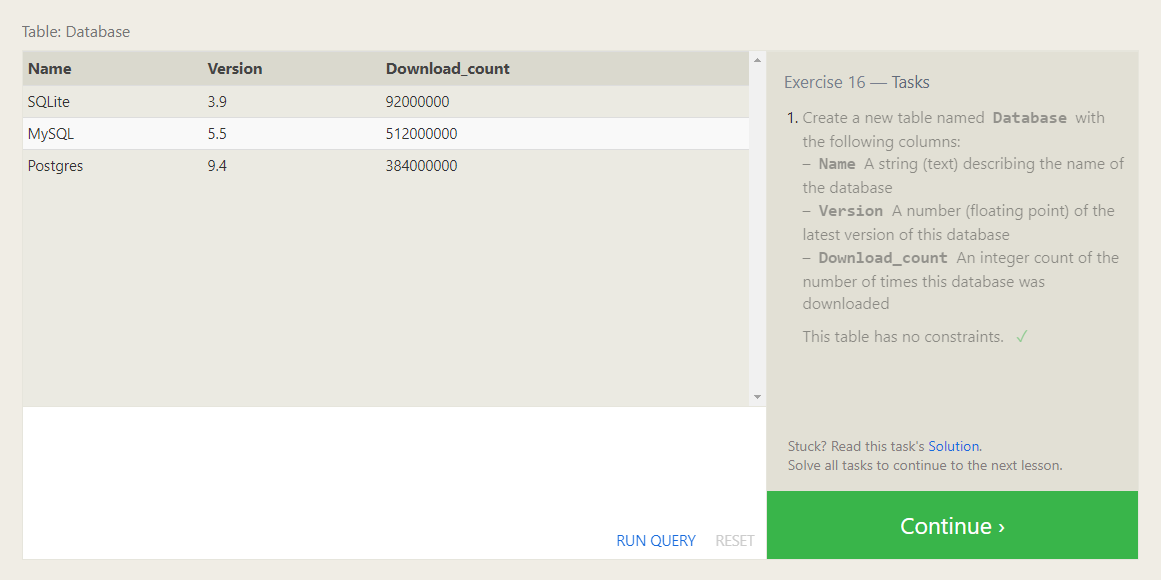1161x580 pixels.
Task: Click the download count 512000000
Action: [x=421, y=134]
